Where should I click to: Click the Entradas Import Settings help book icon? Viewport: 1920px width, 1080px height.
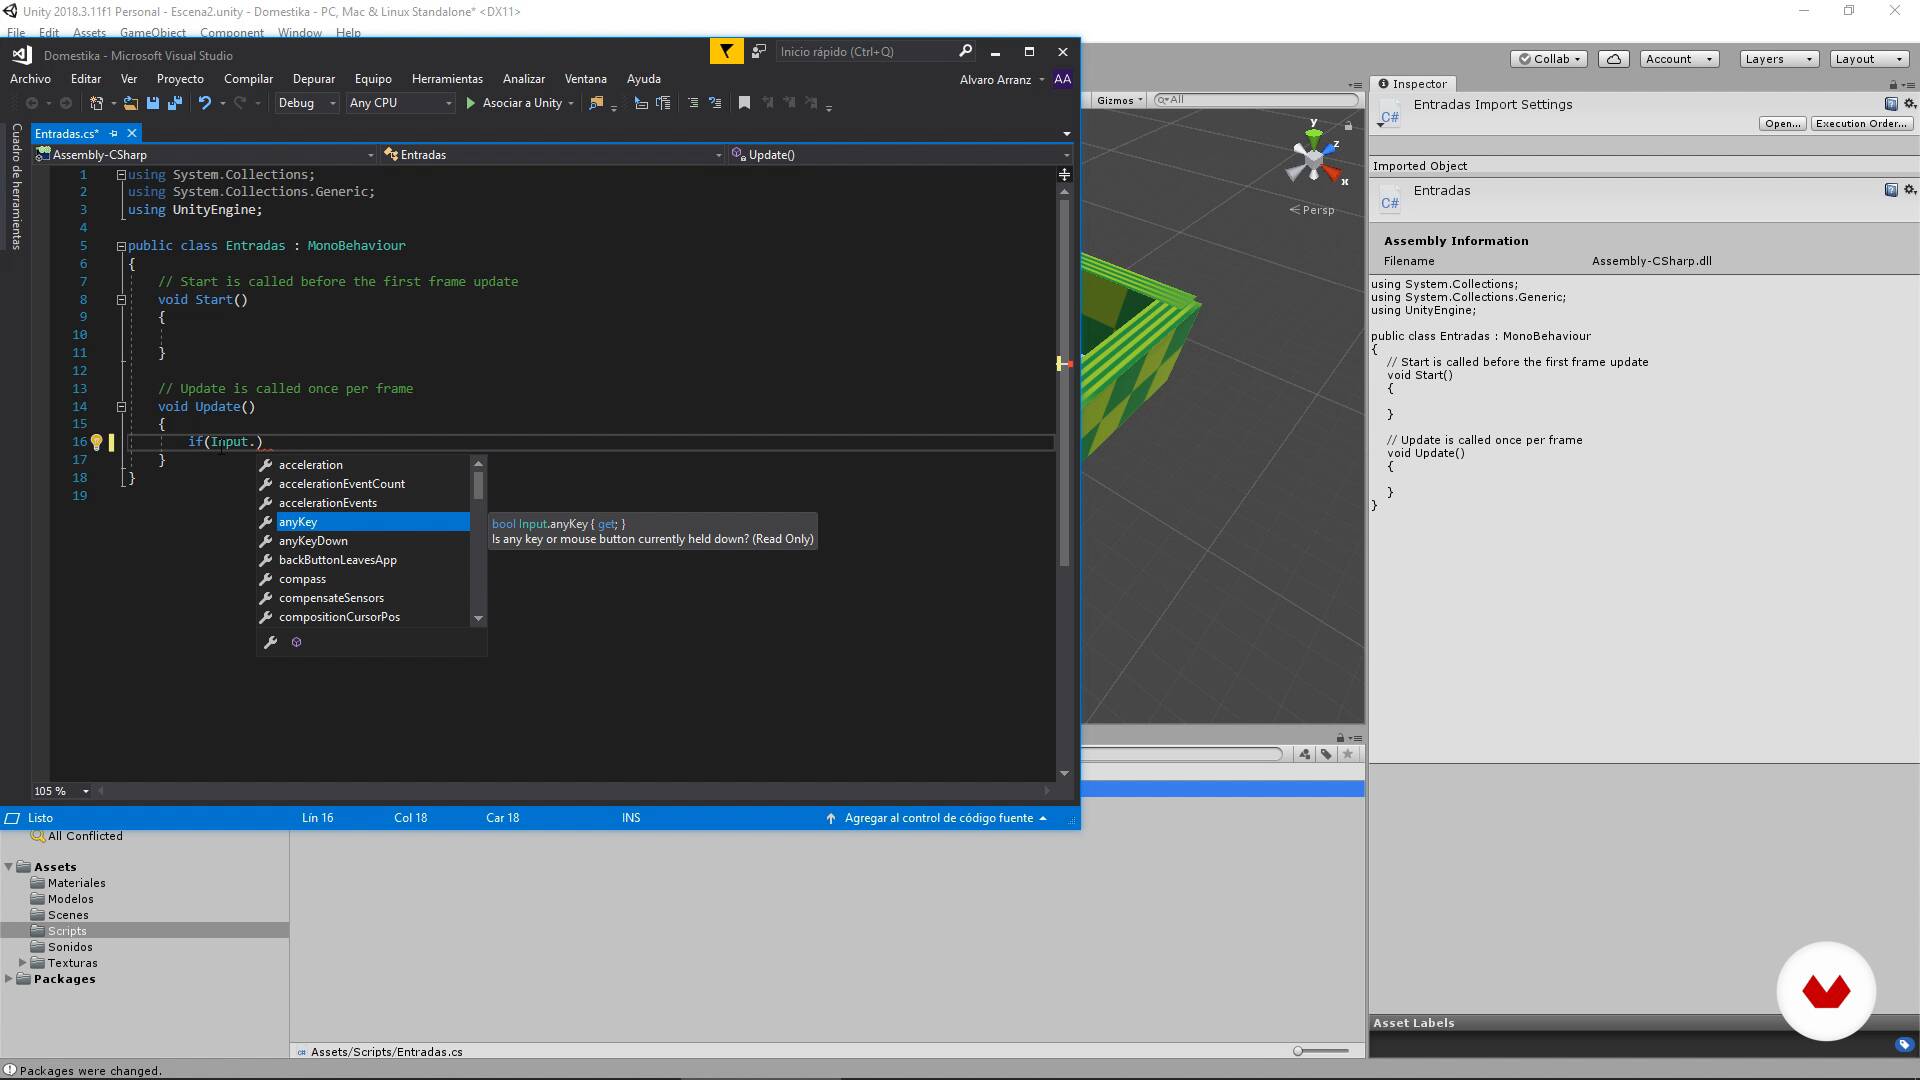pos(1891,104)
